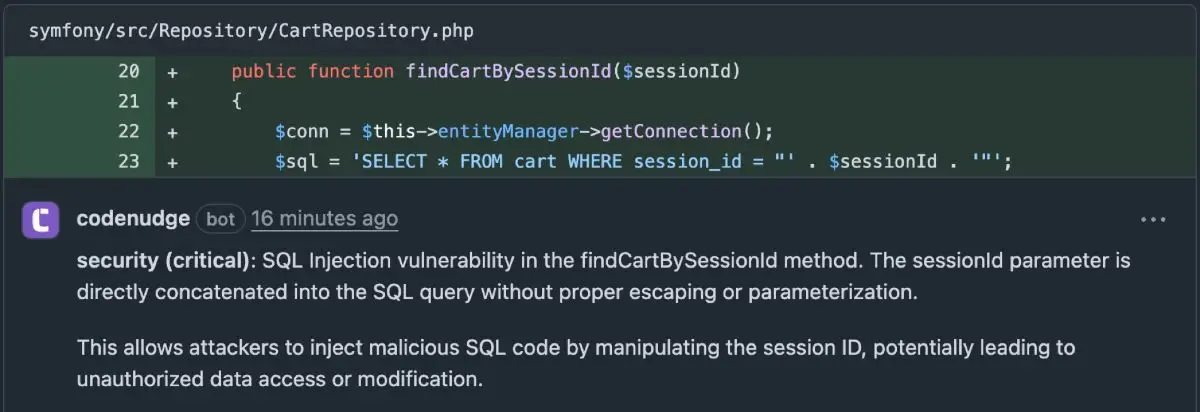This screenshot has height=412, width=1200.
Task: Click the plus marker on line 20
Action: pyautogui.click(x=172, y=71)
